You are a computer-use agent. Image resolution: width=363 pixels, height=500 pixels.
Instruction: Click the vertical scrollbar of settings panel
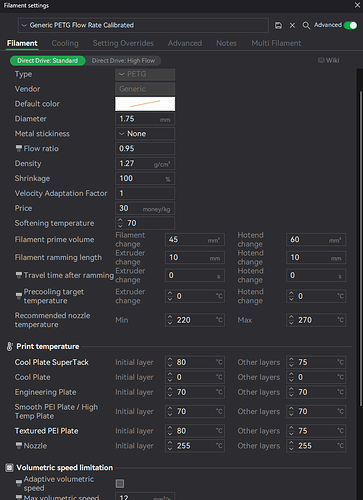[x=360, y=248]
